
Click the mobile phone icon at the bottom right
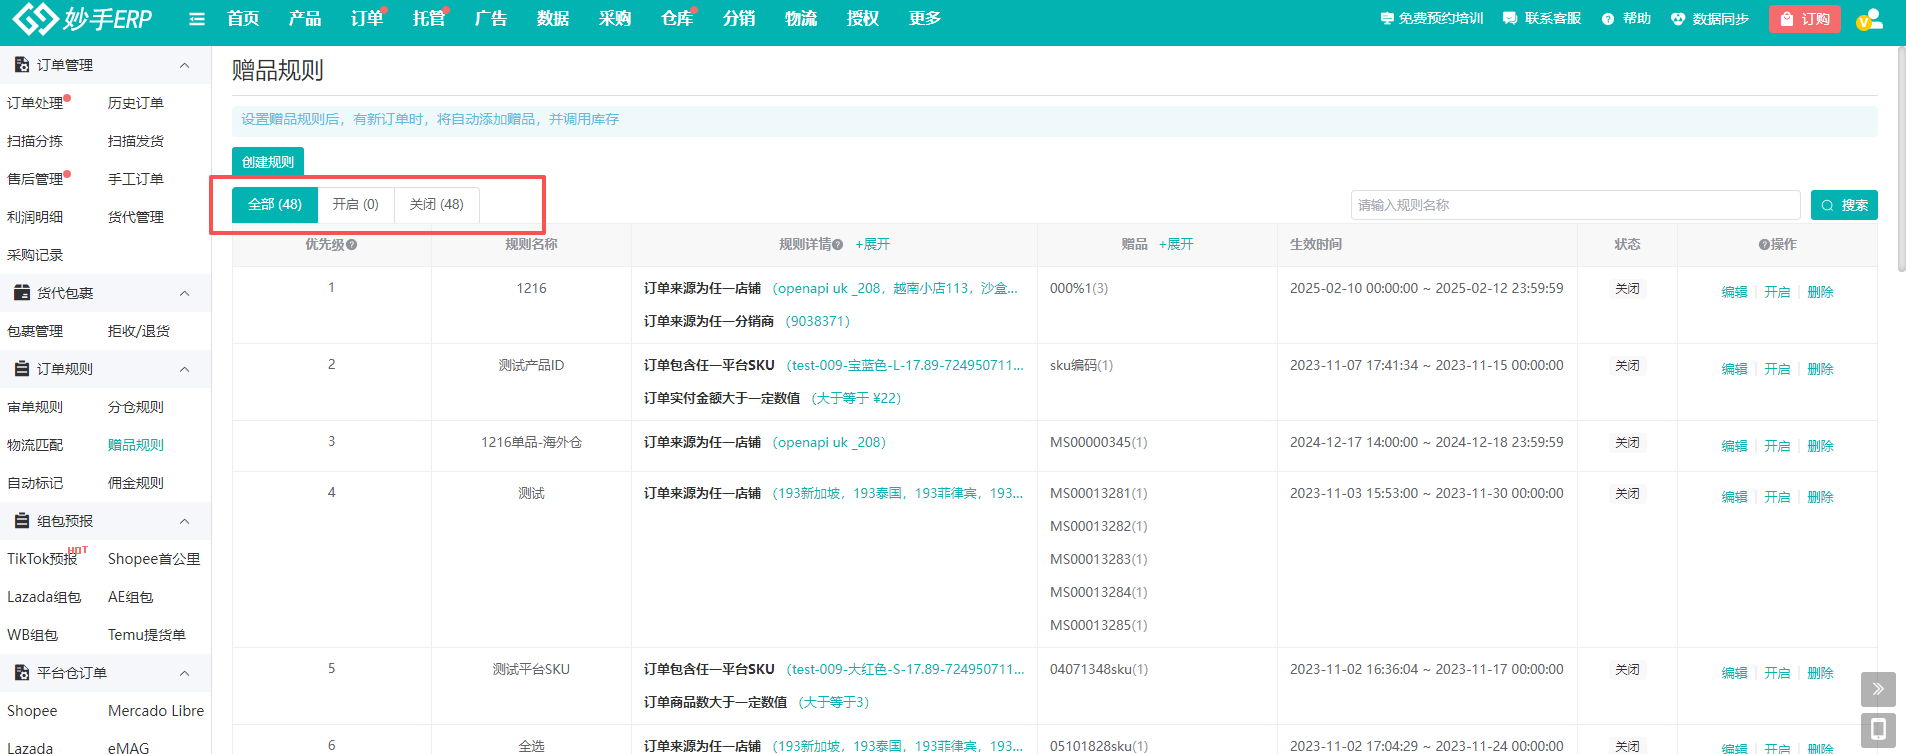pos(1877,728)
